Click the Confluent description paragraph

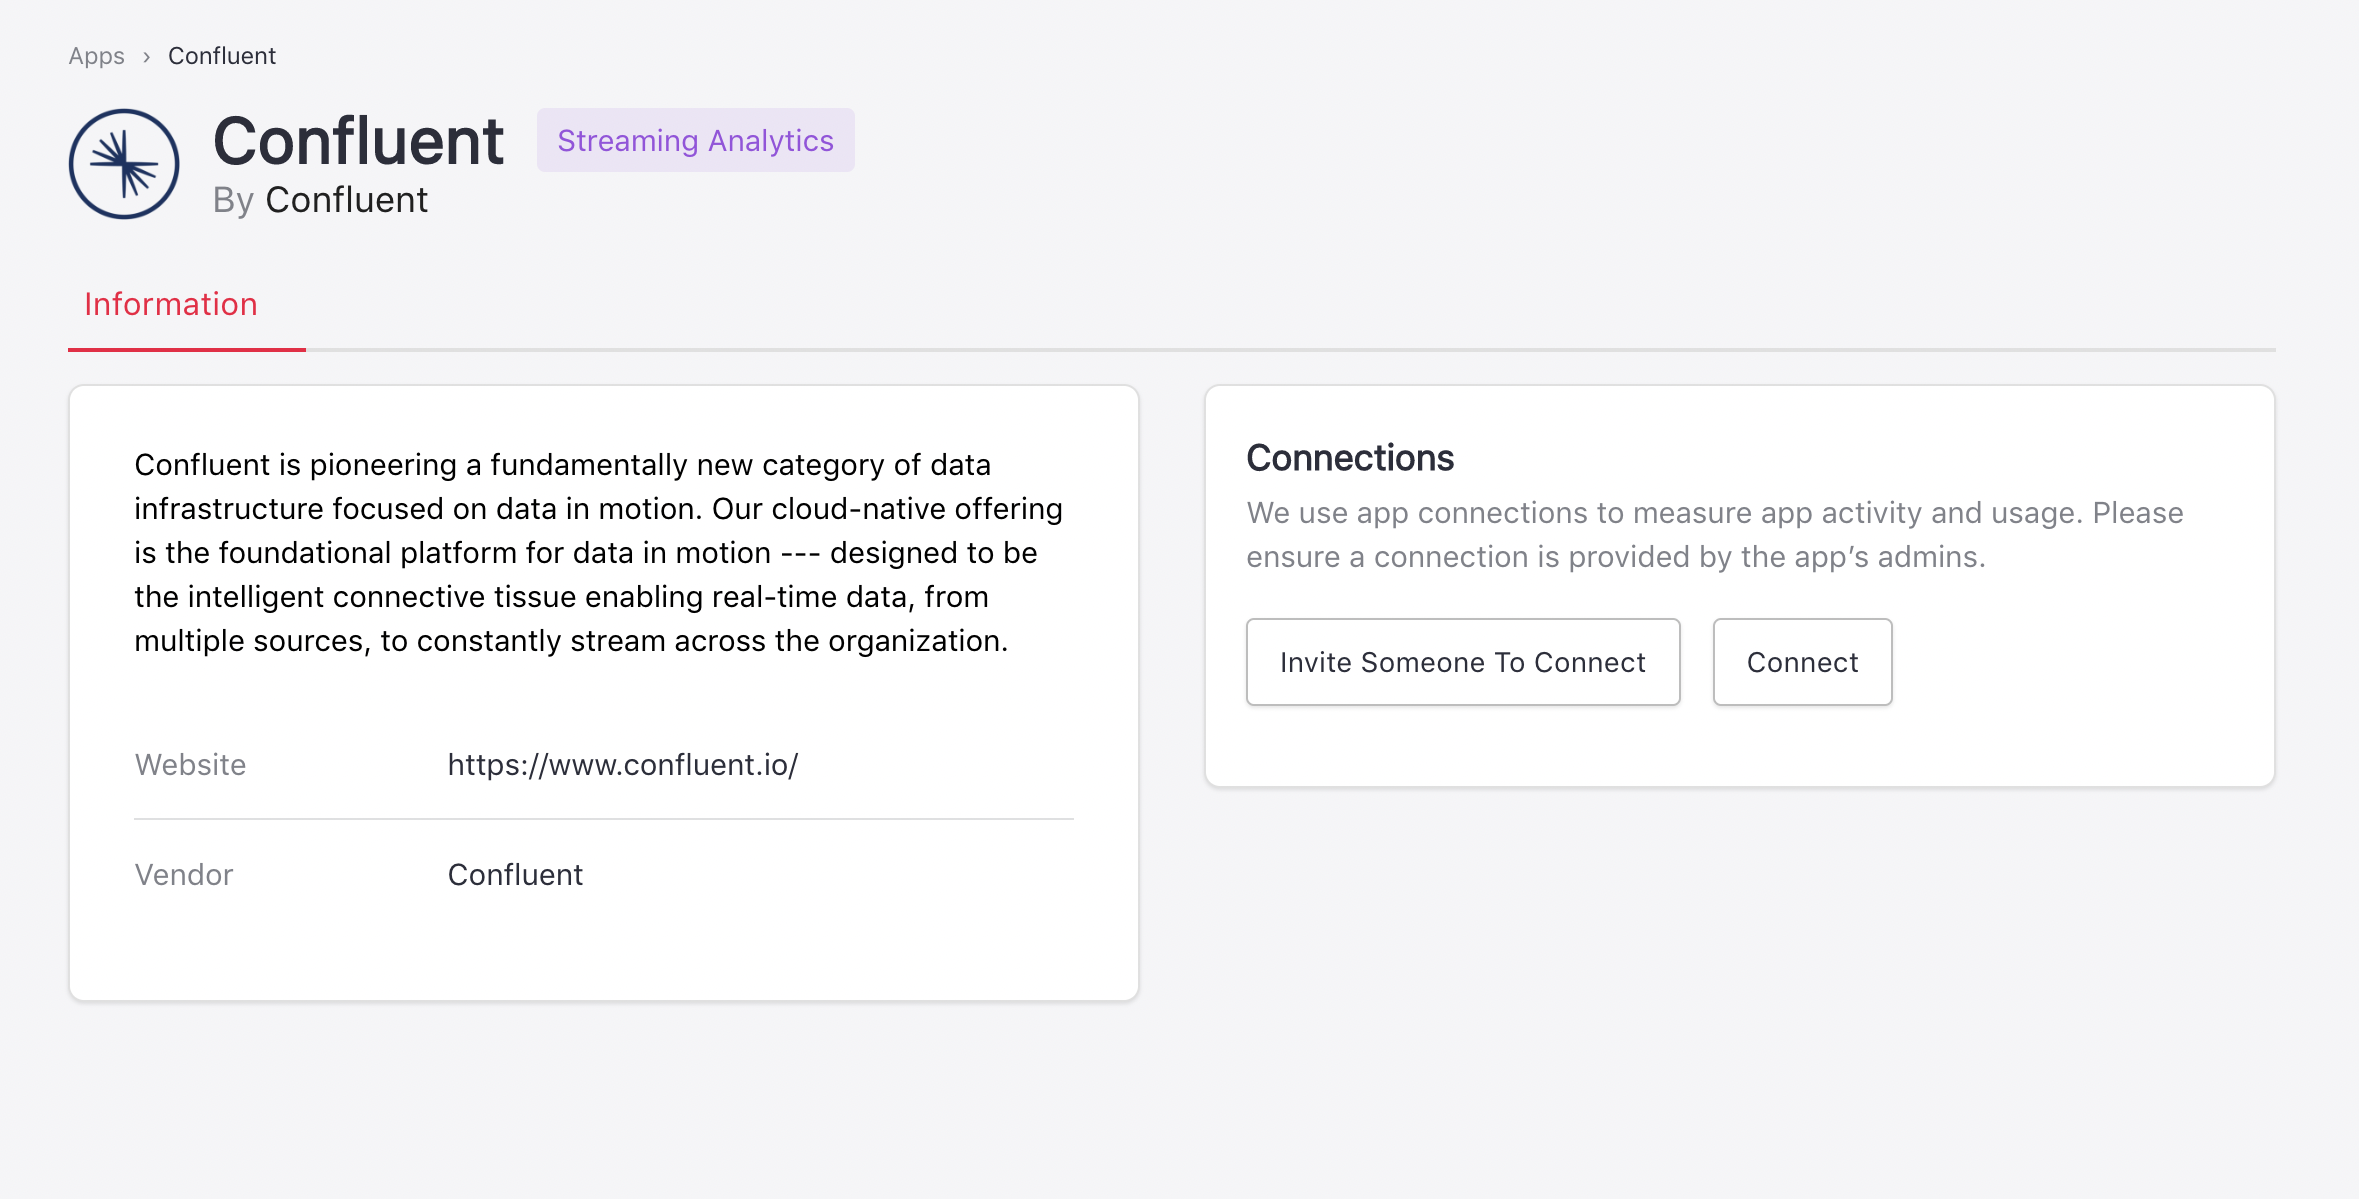[600, 553]
